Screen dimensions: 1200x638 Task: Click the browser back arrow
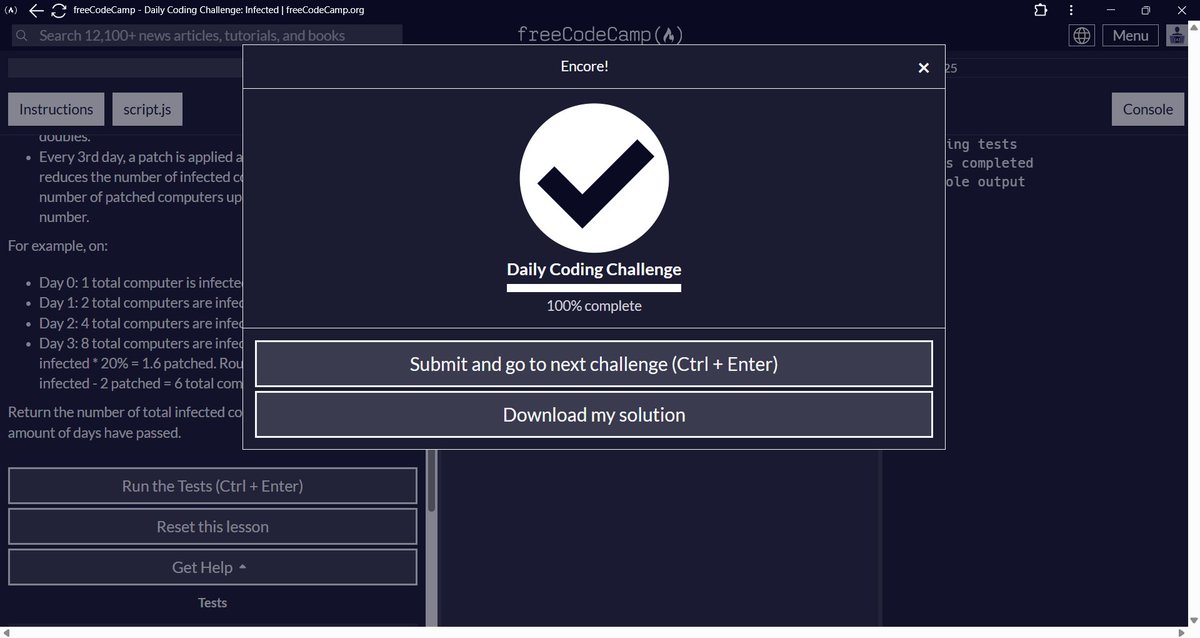(34, 10)
